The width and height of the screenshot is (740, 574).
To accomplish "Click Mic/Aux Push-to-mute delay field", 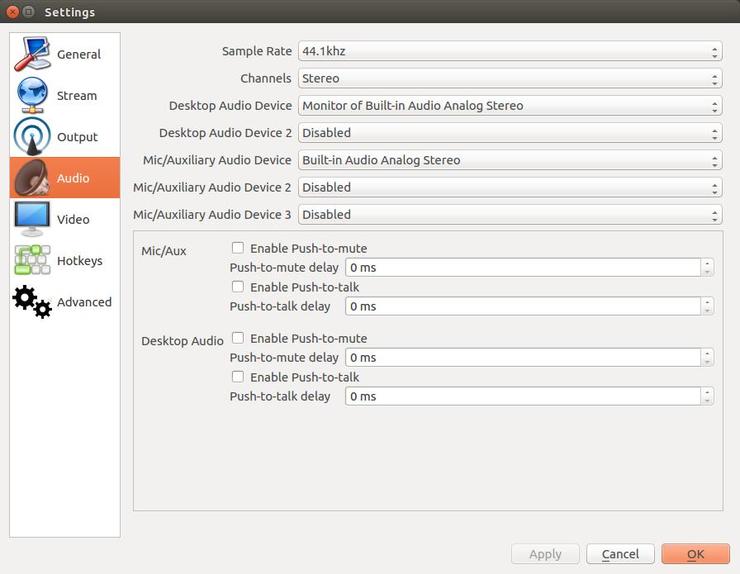I will tap(523, 268).
